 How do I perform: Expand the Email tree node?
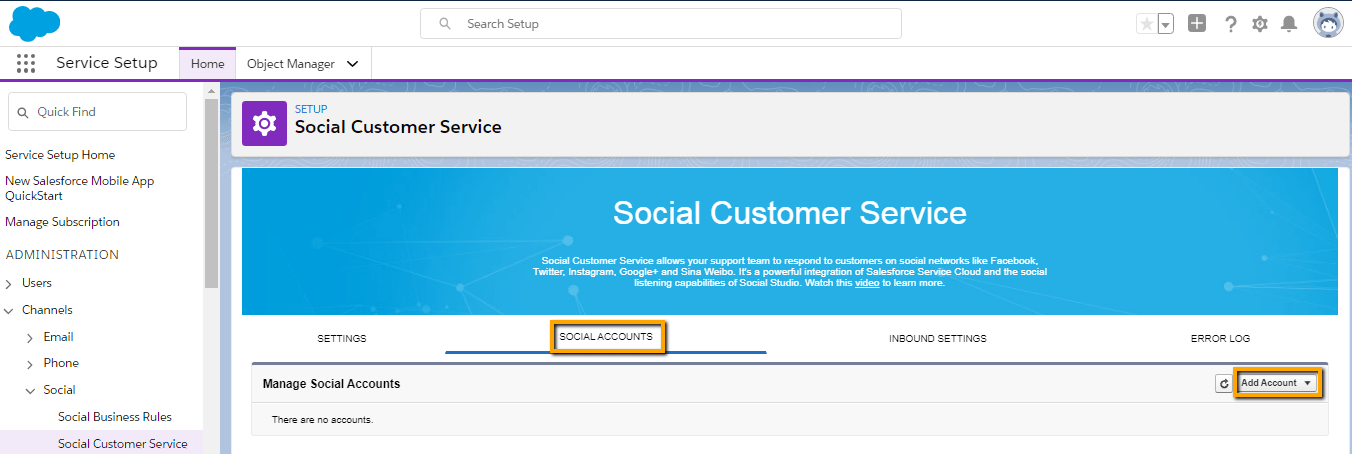(x=30, y=338)
